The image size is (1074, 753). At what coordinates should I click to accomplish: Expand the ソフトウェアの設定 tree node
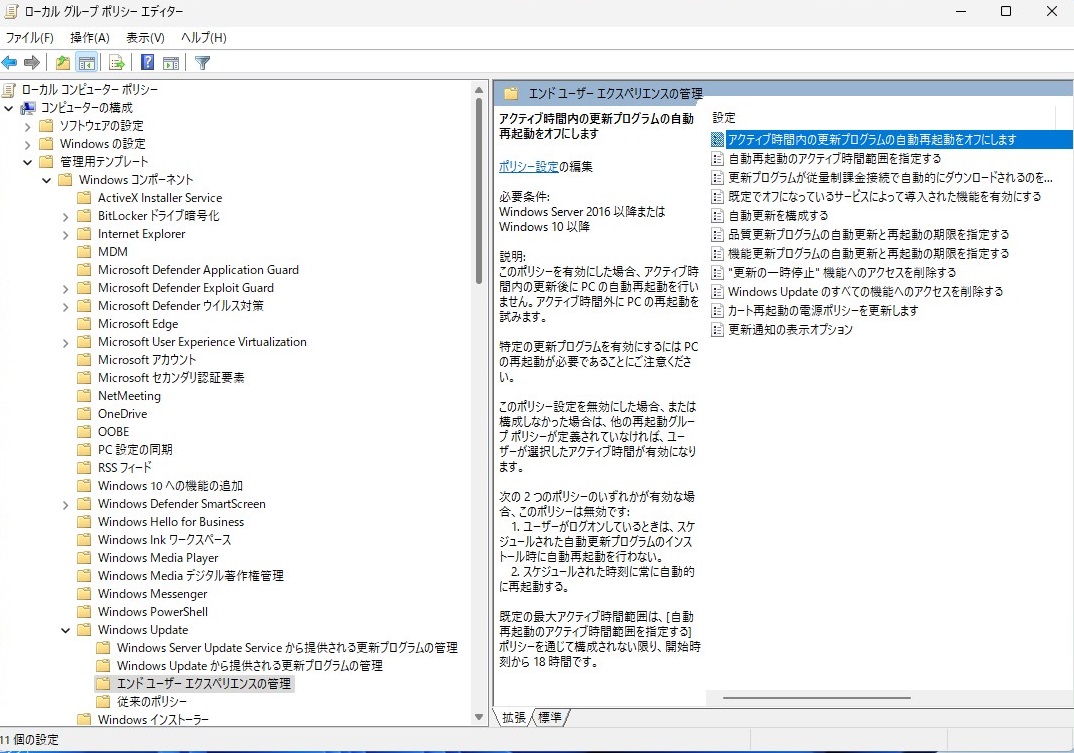tap(28, 126)
